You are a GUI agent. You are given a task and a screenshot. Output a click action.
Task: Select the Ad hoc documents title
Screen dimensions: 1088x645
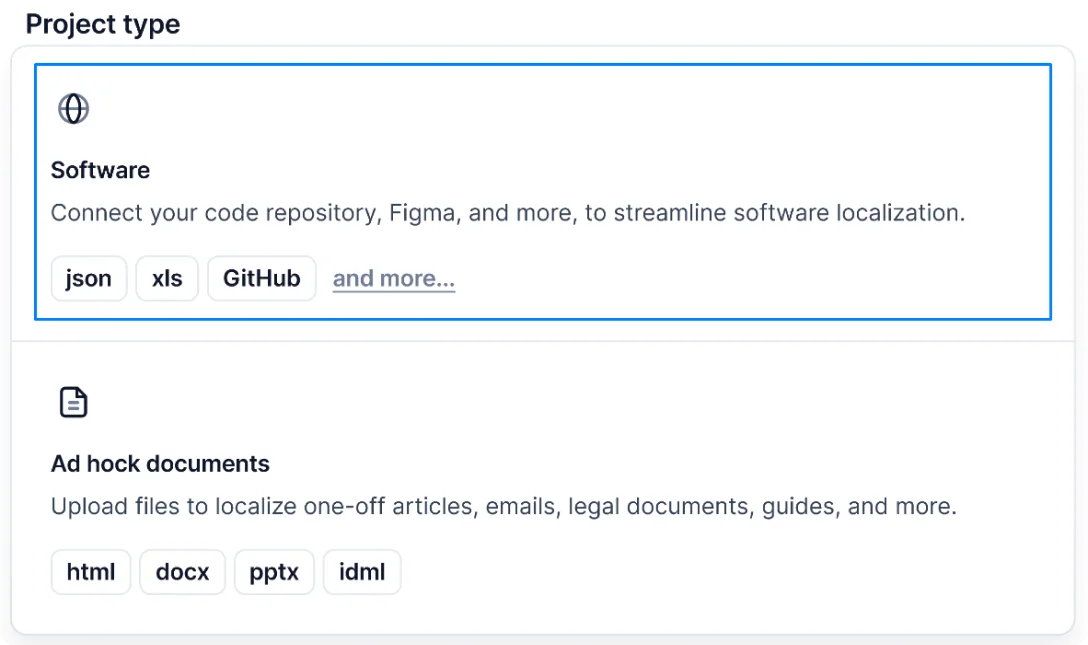pos(160,464)
